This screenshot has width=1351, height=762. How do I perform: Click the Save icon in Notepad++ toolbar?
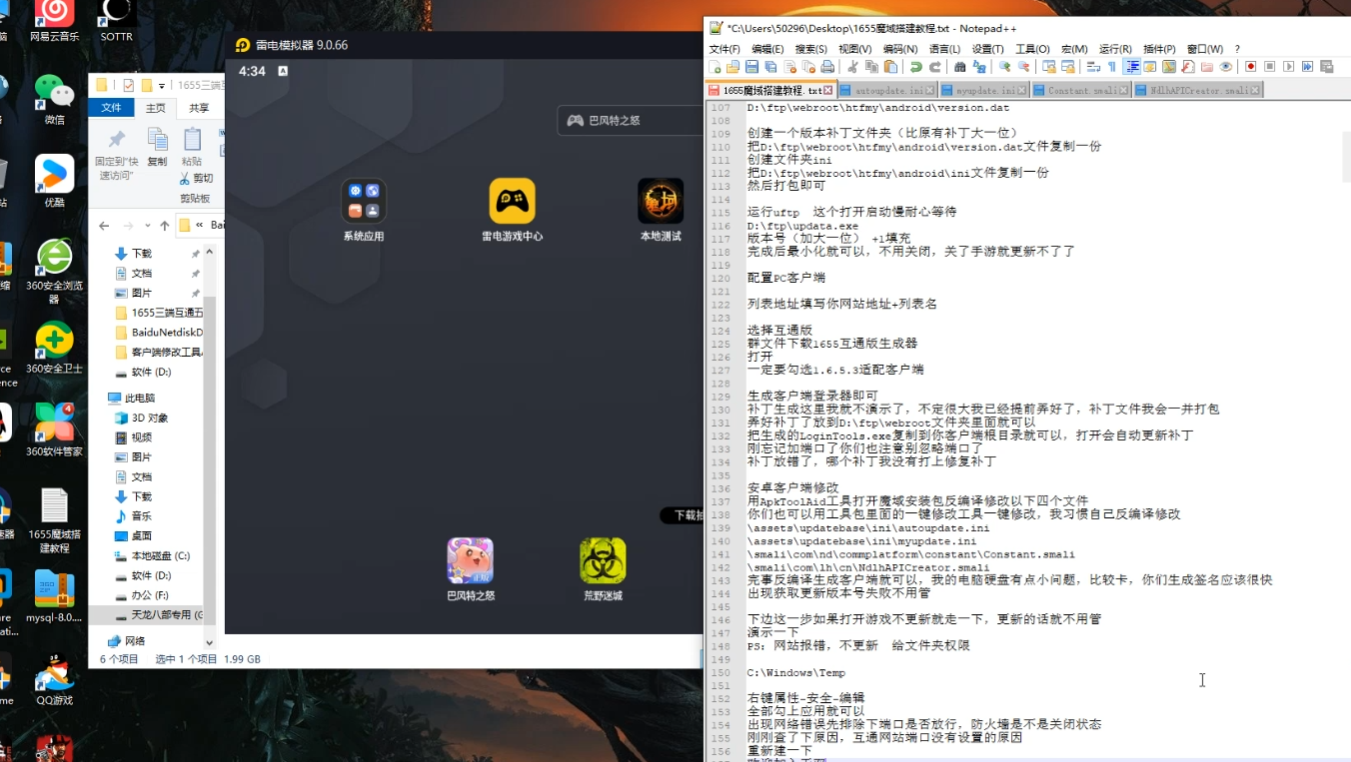(752, 67)
